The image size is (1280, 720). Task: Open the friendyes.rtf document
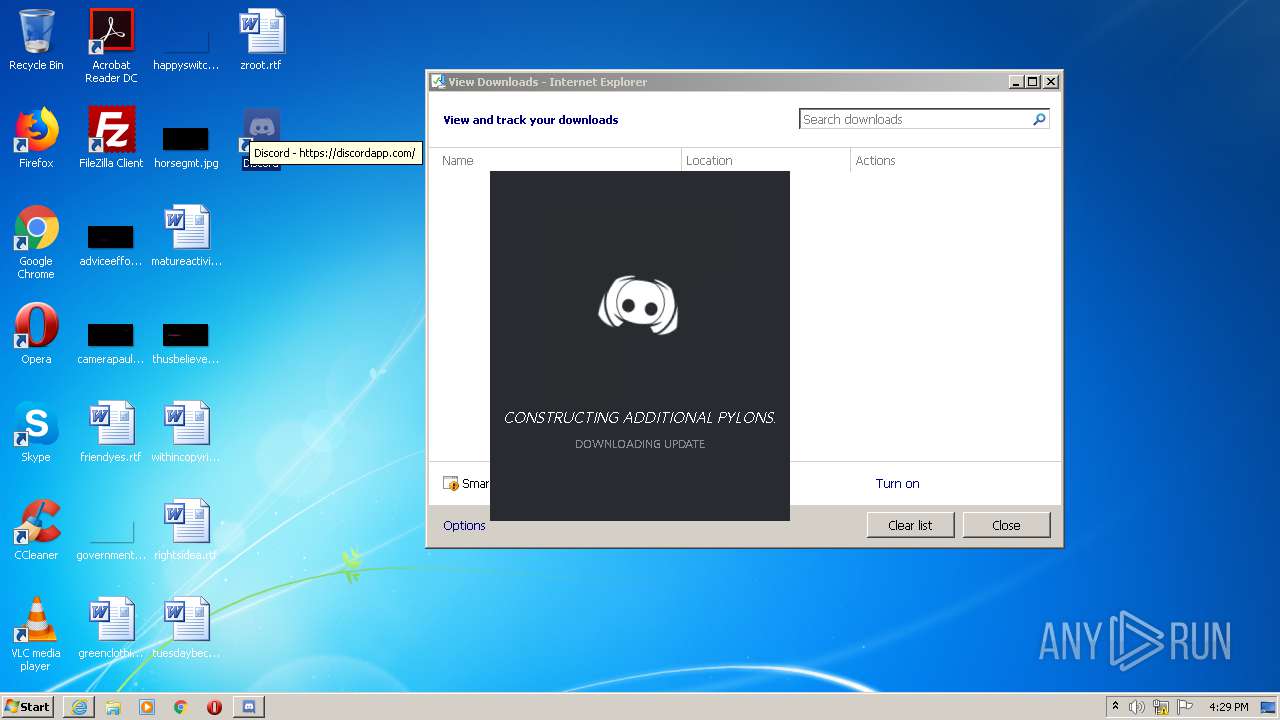click(x=111, y=432)
